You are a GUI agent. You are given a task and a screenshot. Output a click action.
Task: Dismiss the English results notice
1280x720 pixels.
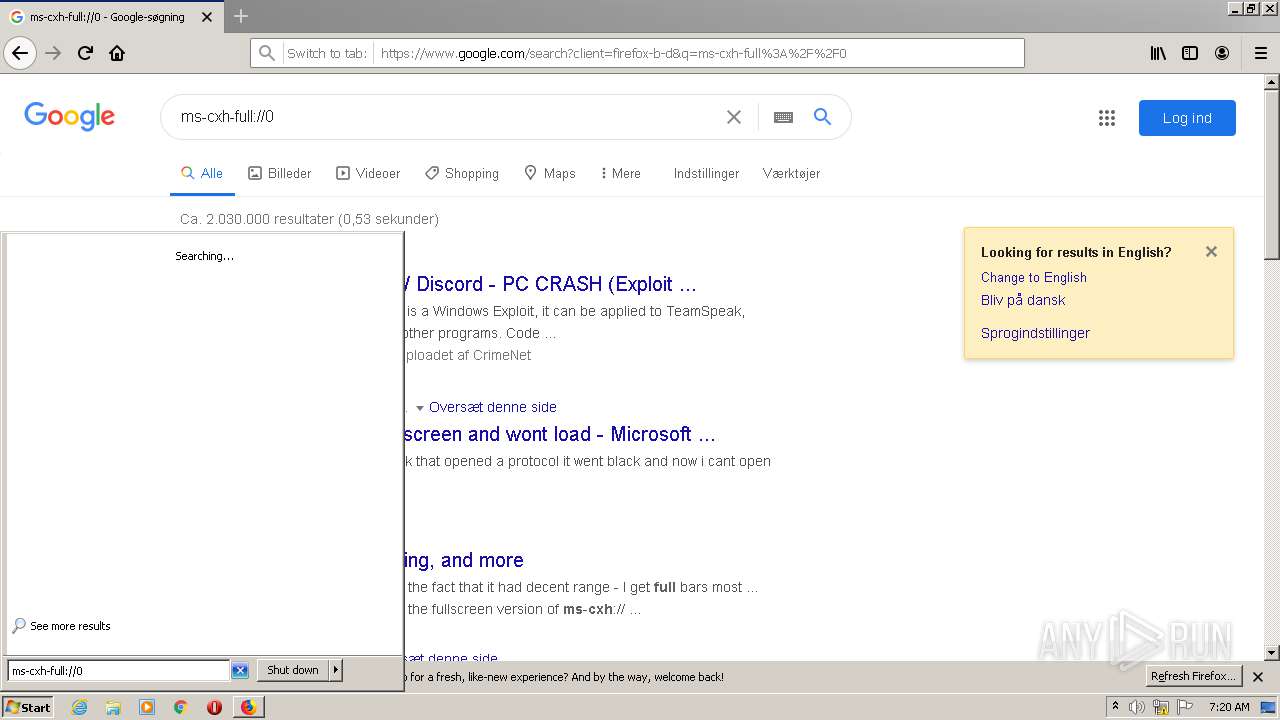[1211, 252]
